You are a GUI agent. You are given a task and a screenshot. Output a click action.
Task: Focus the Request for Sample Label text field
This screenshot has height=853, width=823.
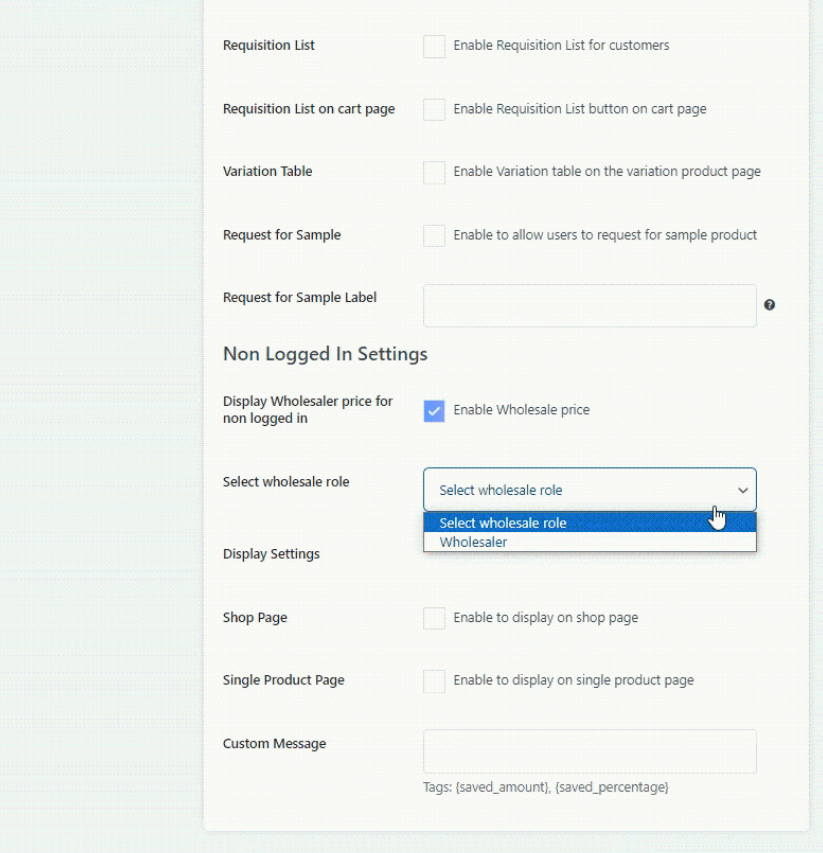tap(589, 305)
